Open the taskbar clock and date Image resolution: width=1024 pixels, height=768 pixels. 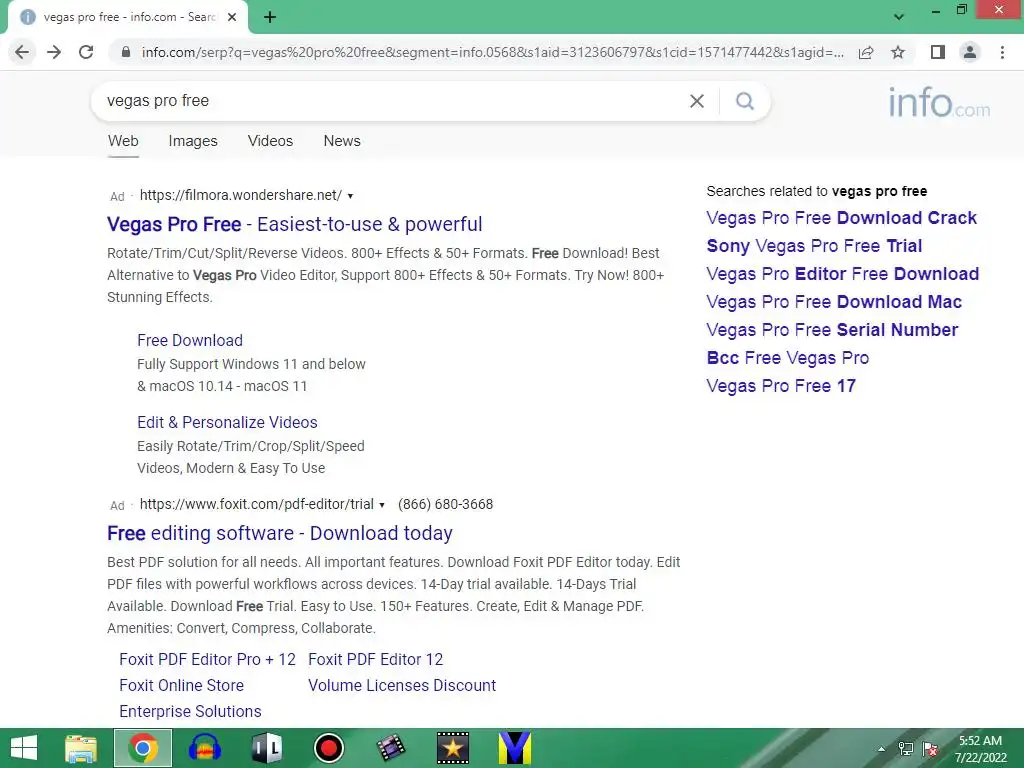pyautogui.click(x=980, y=749)
